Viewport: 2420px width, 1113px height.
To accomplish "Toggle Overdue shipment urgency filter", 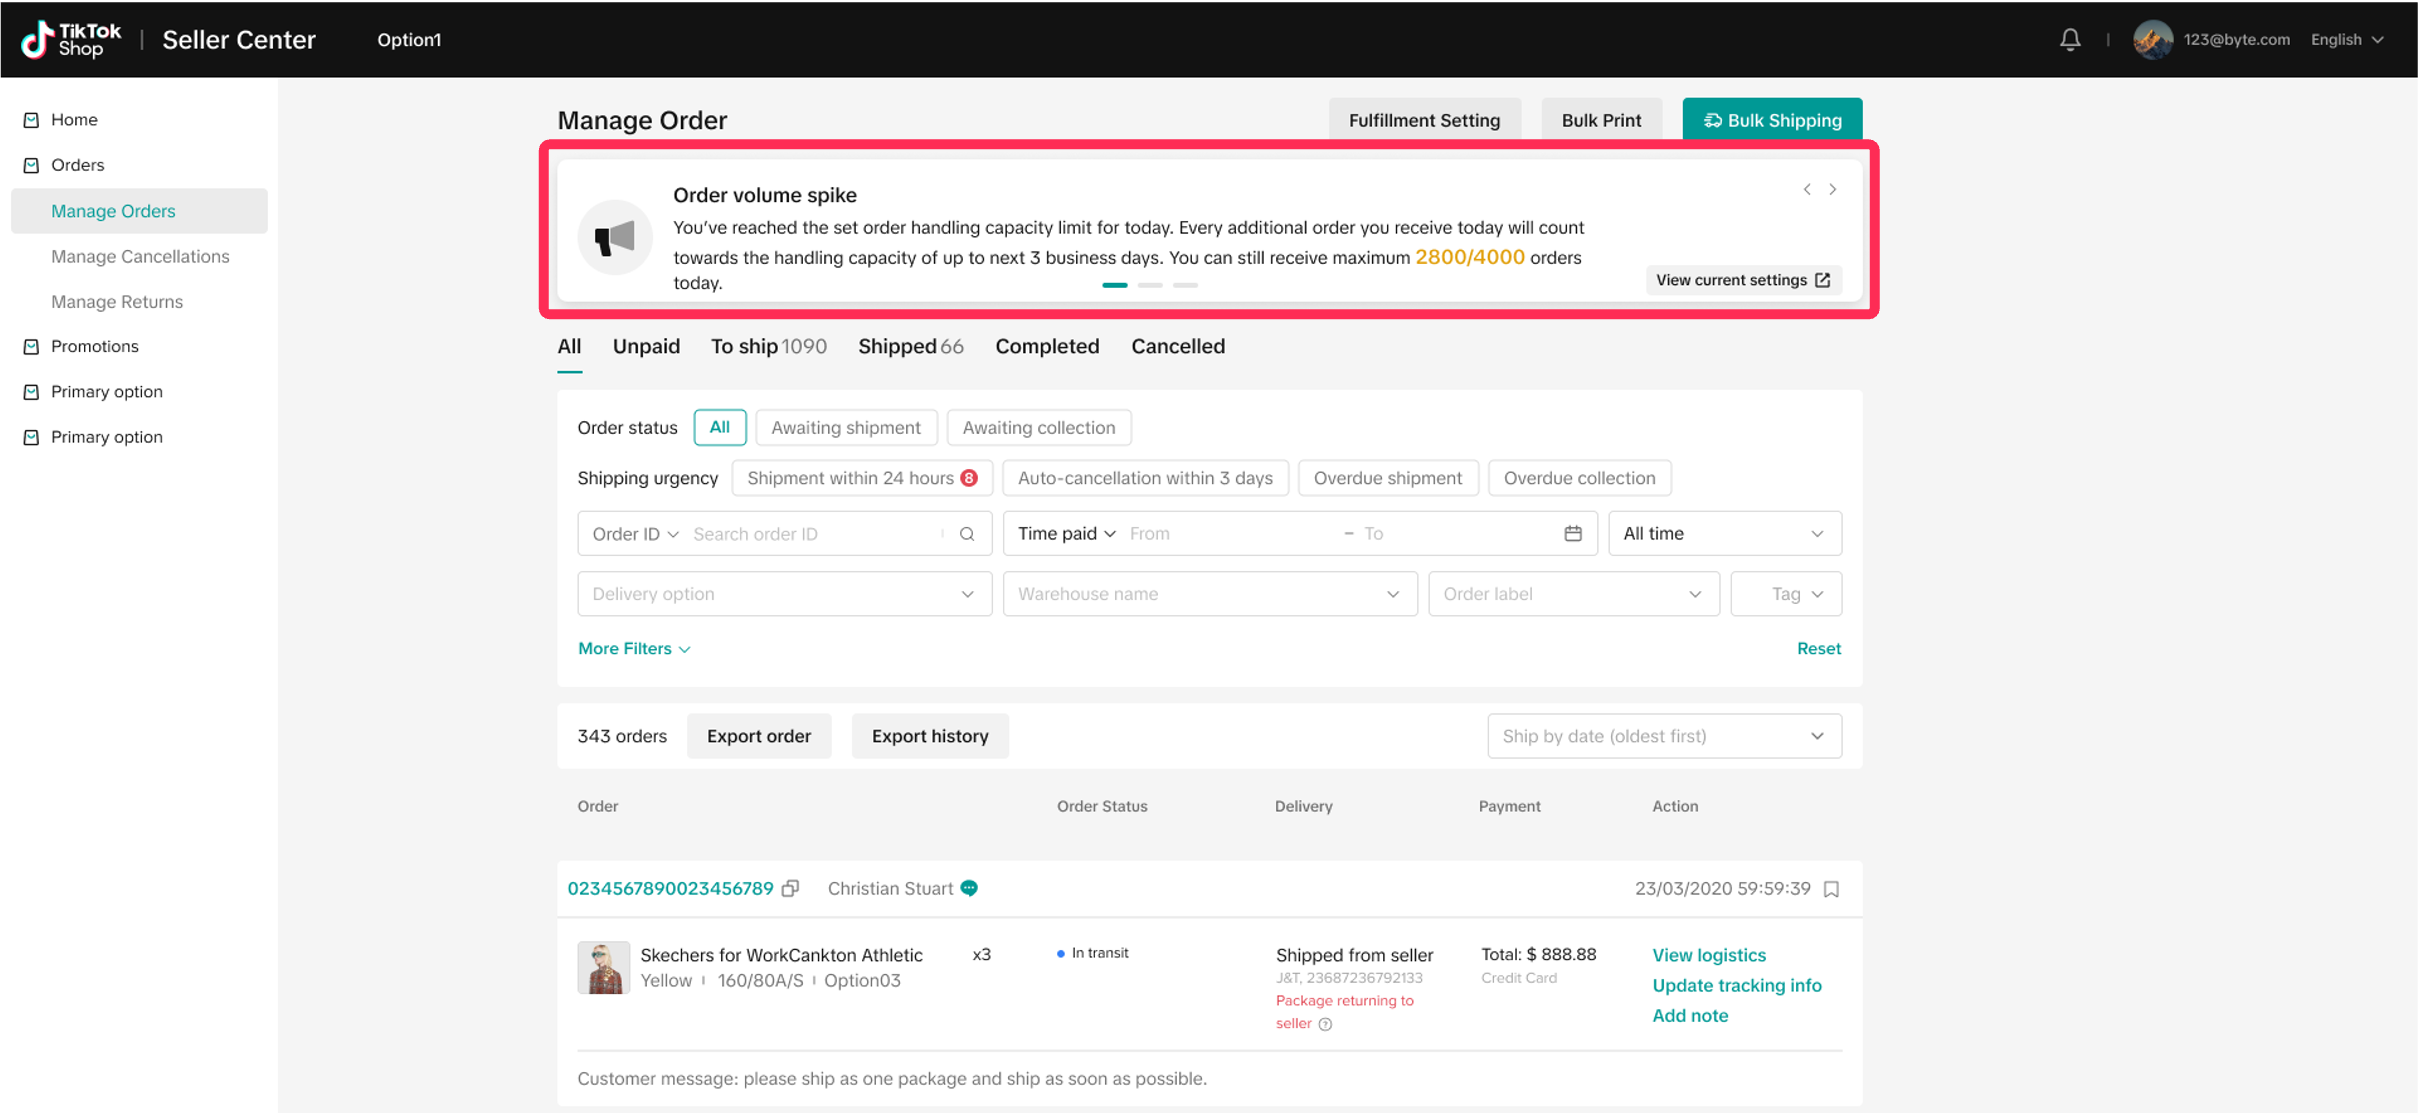I will [x=1387, y=478].
